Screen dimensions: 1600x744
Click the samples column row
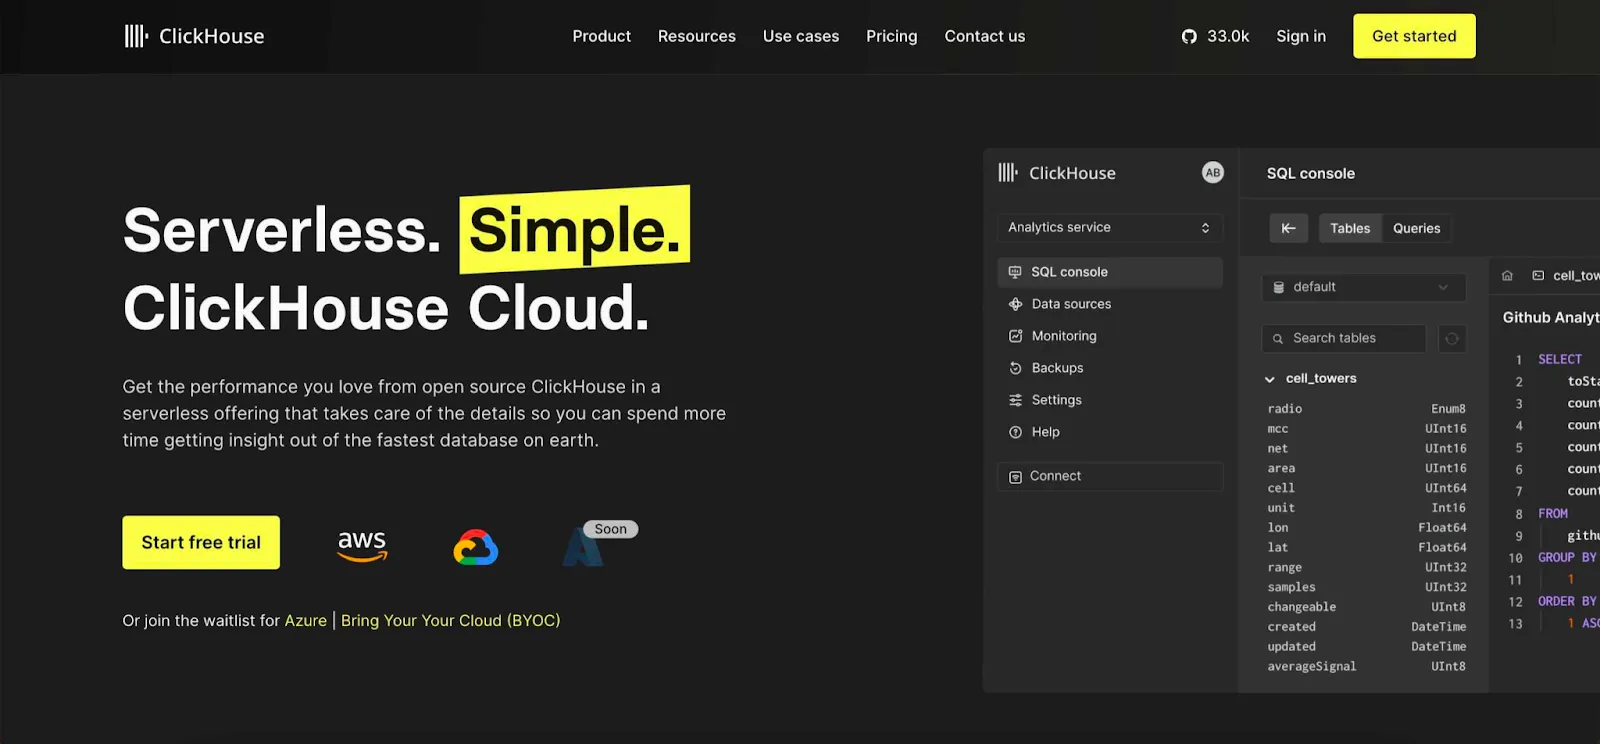pos(1366,587)
